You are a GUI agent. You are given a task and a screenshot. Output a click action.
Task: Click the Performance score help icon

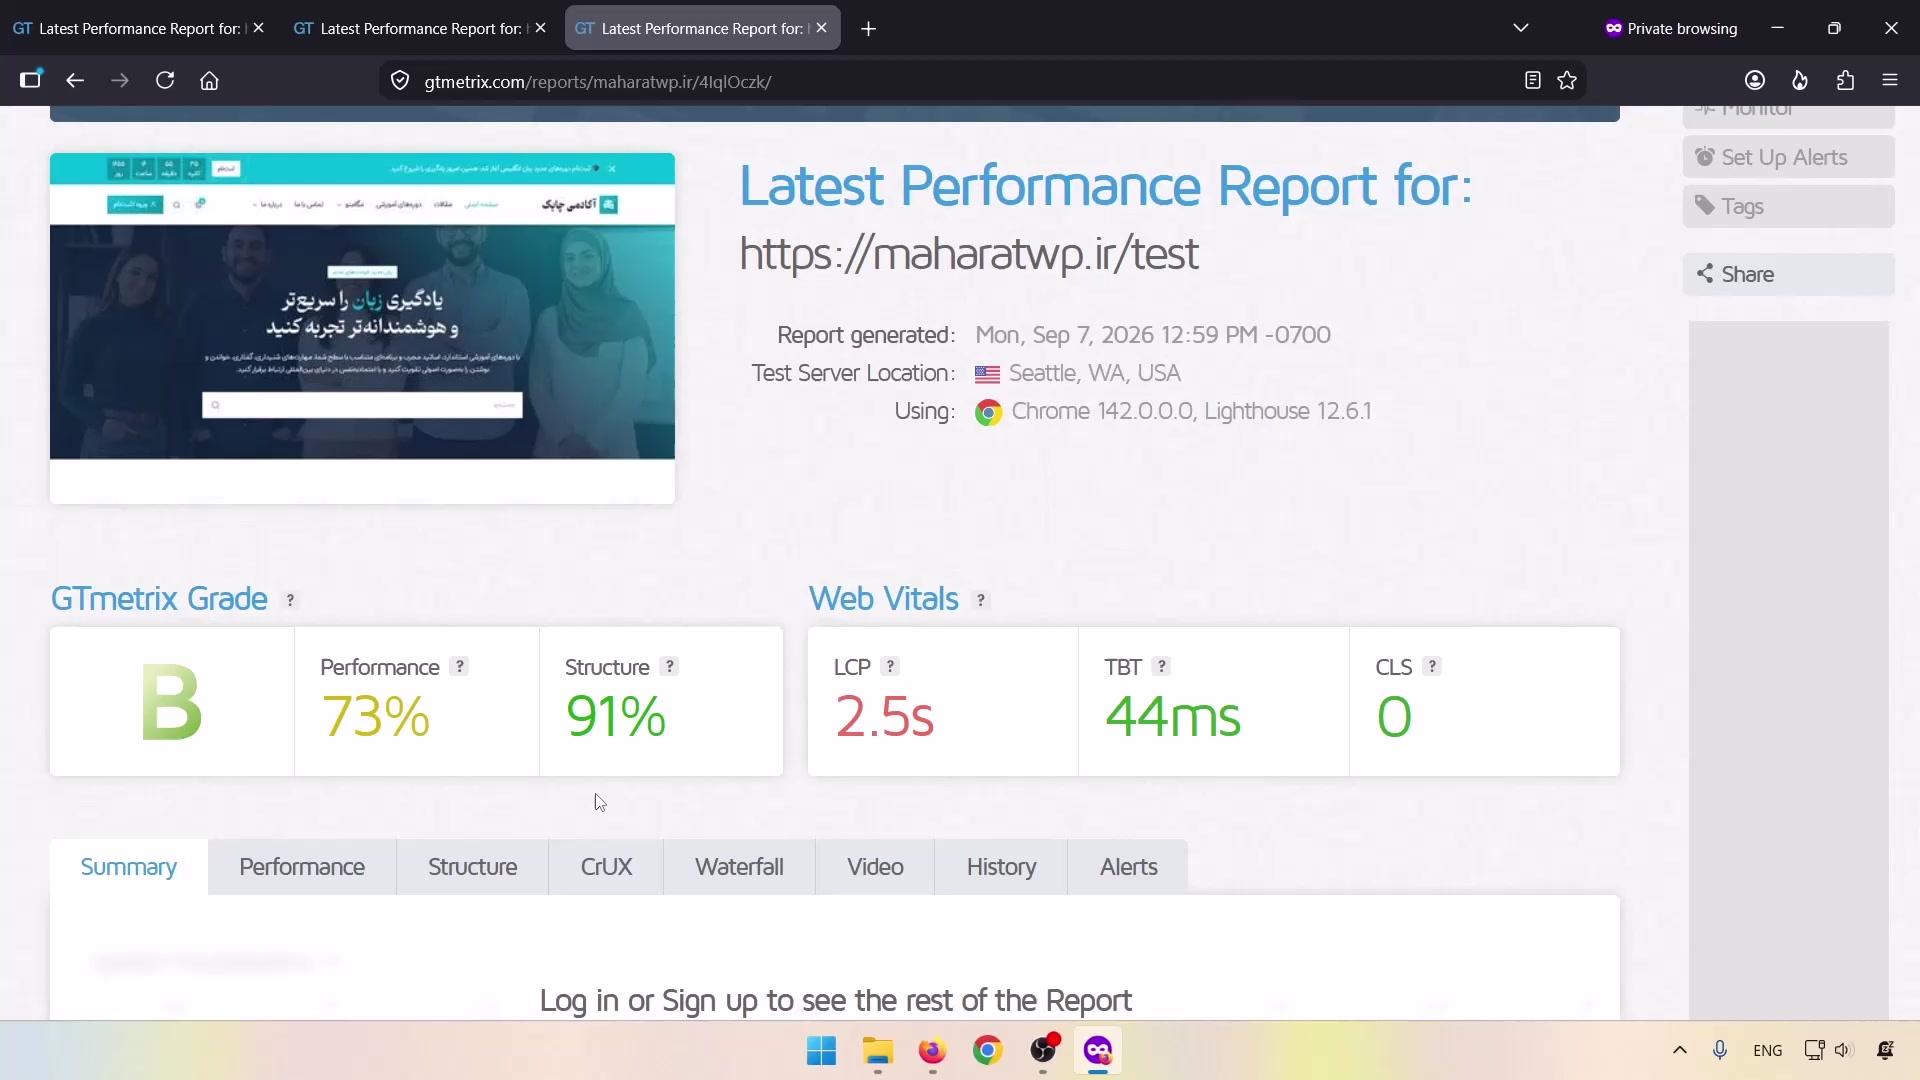pyautogui.click(x=459, y=666)
